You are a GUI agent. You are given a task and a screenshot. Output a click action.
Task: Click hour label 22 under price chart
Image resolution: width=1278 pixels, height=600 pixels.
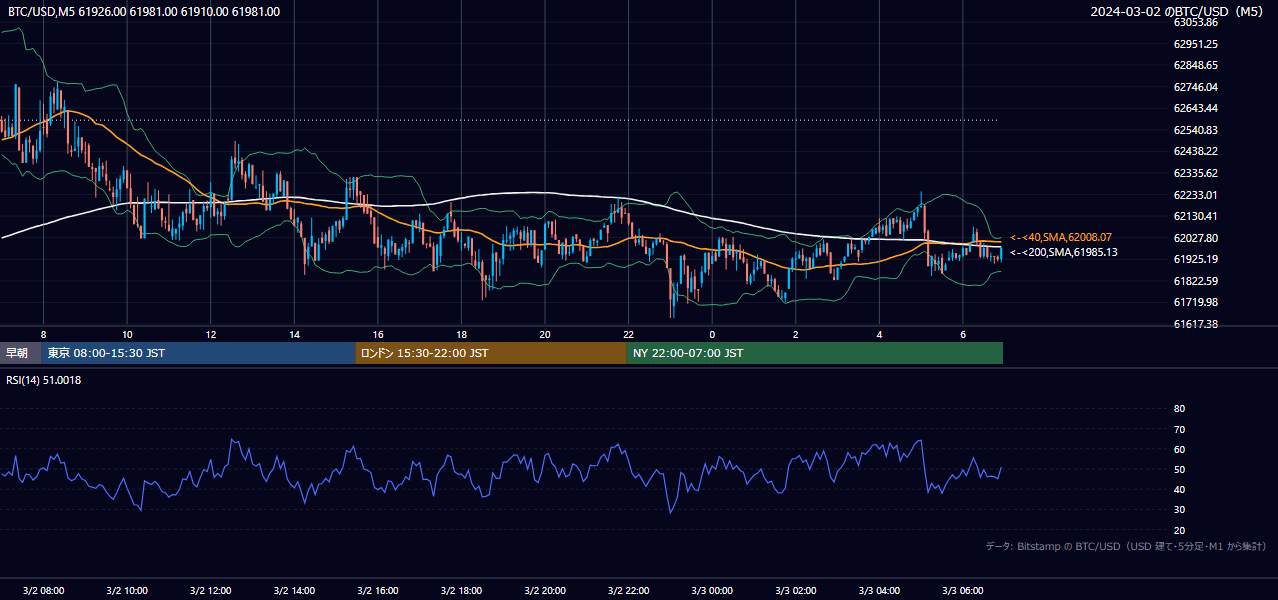pyautogui.click(x=628, y=334)
